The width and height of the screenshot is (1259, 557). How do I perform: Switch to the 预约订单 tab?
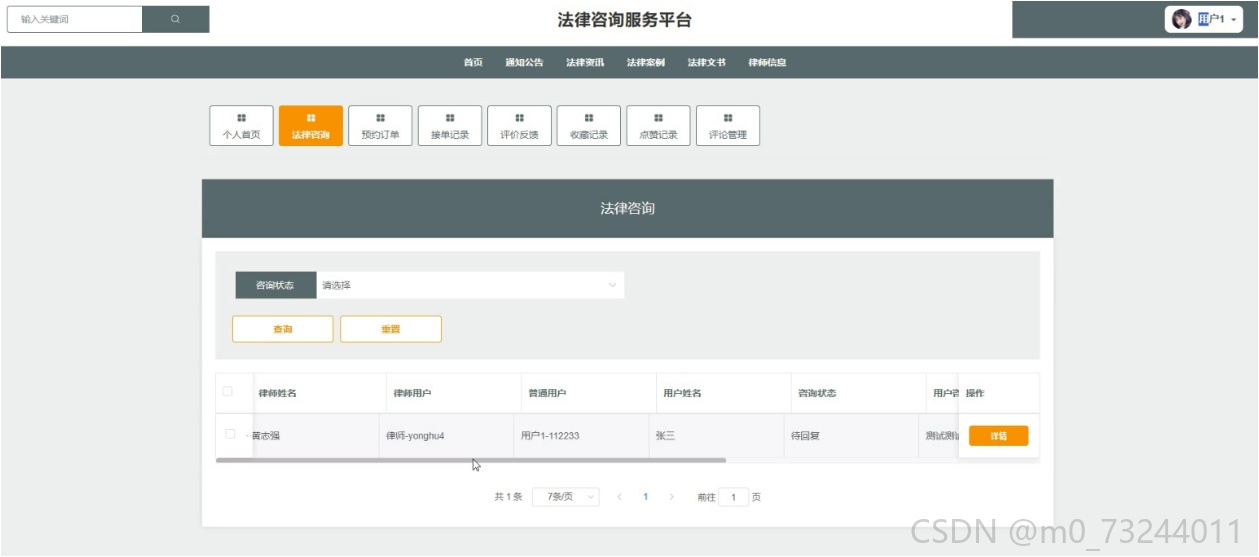coord(380,126)
